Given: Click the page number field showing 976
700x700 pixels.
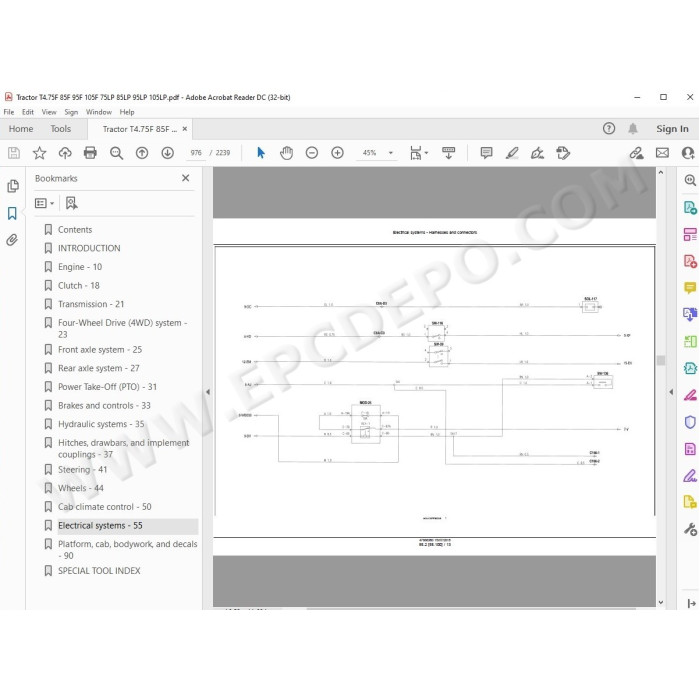Looking at the screenshot, I should tap(196, 153).
